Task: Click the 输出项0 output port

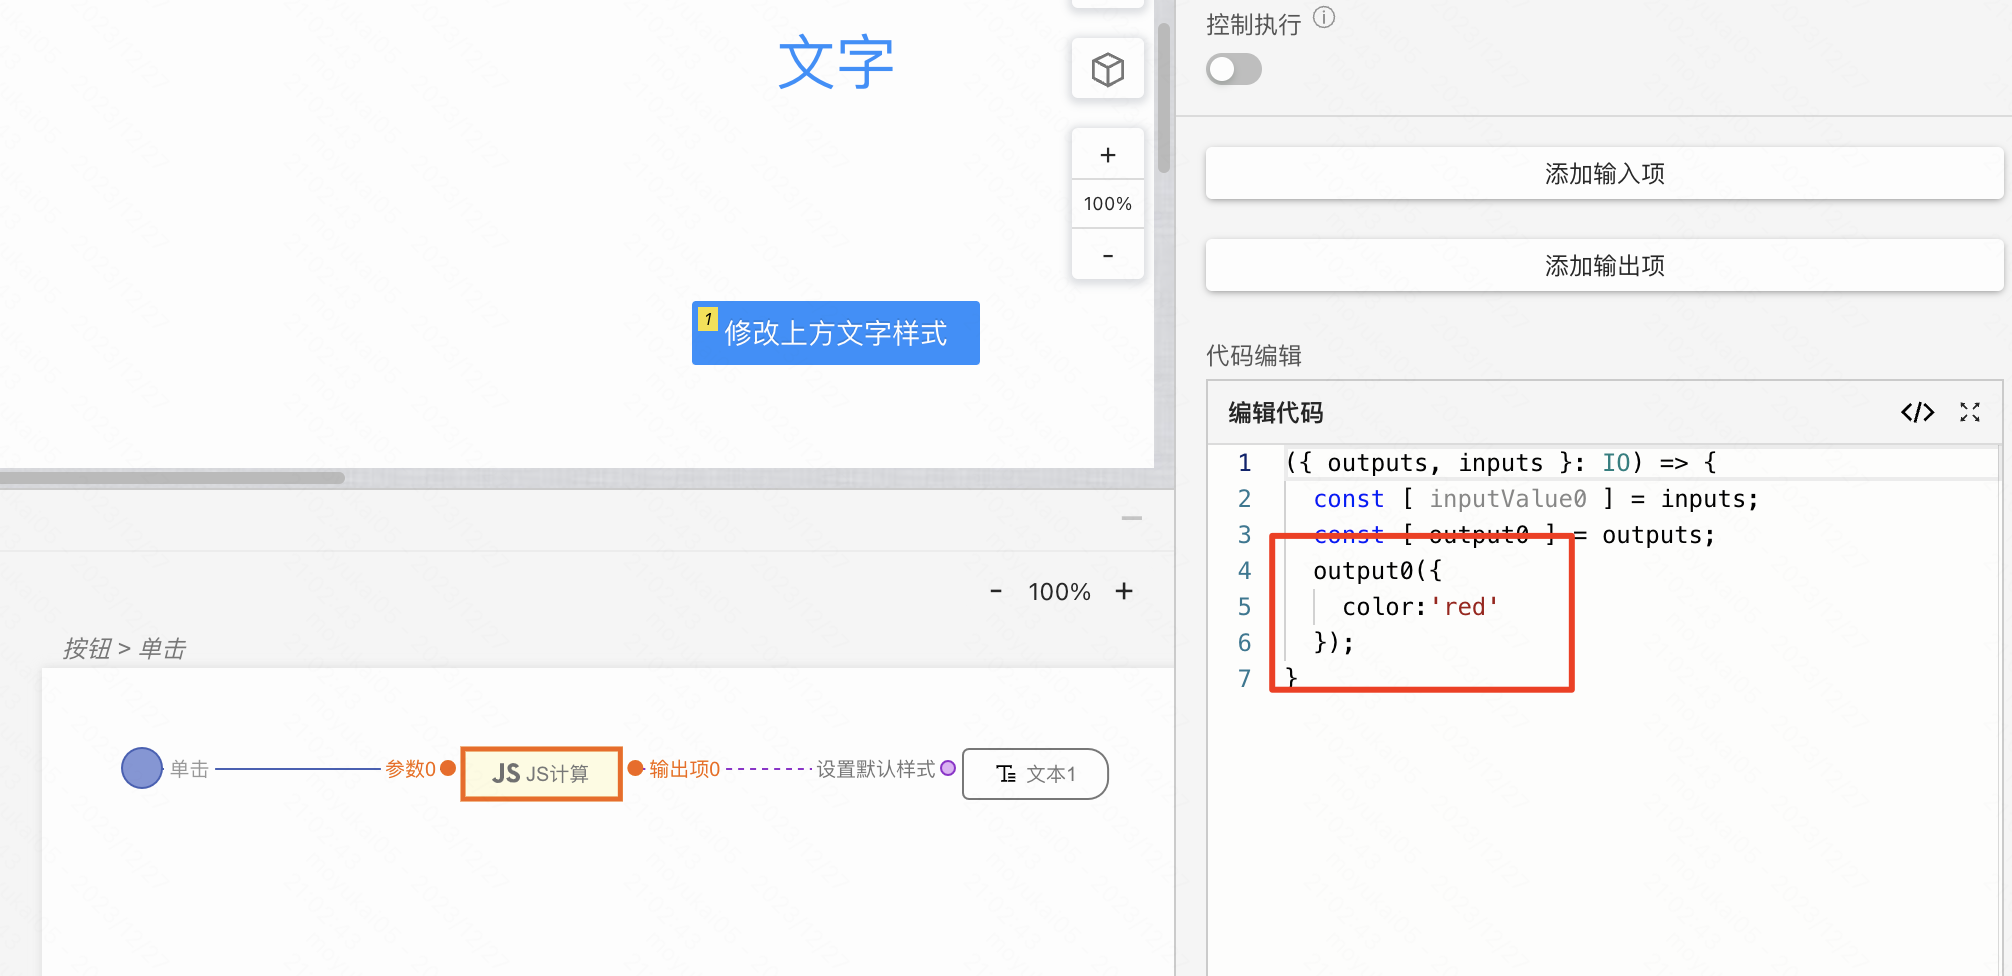Action: (x=635, y=768)
